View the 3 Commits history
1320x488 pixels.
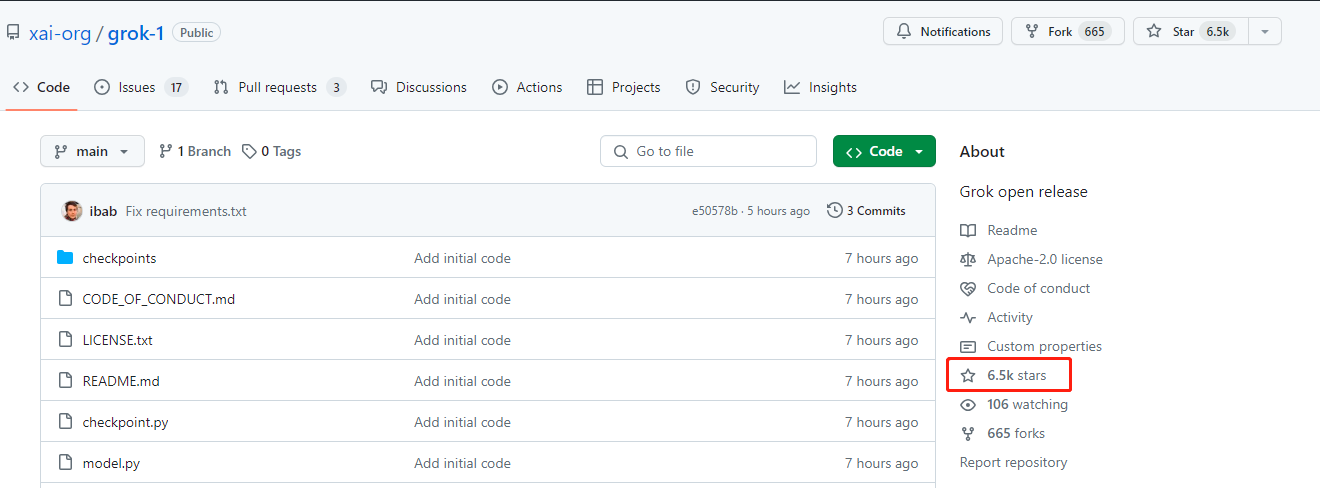coord(866,211)
